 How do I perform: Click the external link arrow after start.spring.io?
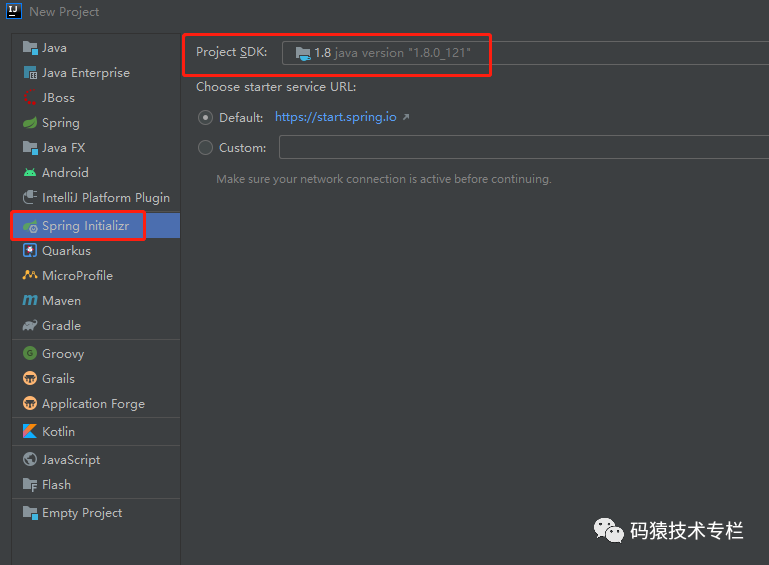(406, 117)
